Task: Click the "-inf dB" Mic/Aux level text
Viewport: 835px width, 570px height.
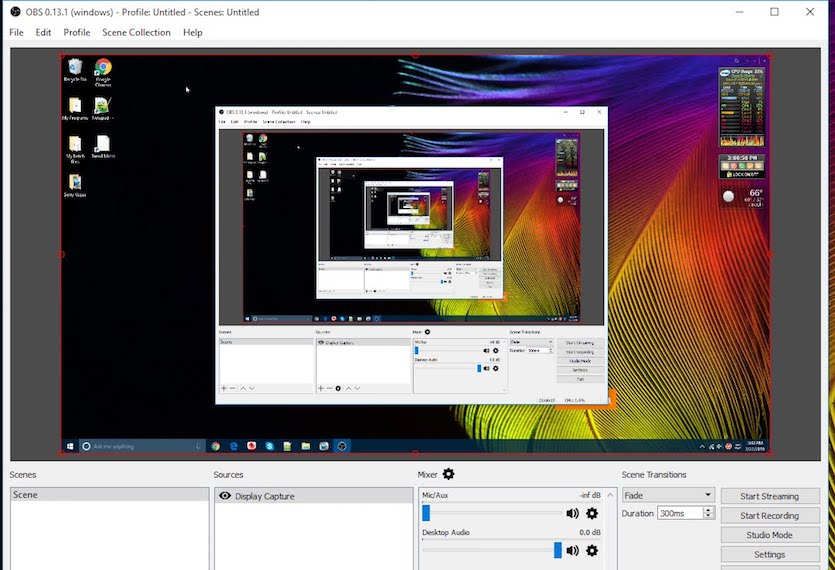Action: pyautogui.click(x=590, y=495)
